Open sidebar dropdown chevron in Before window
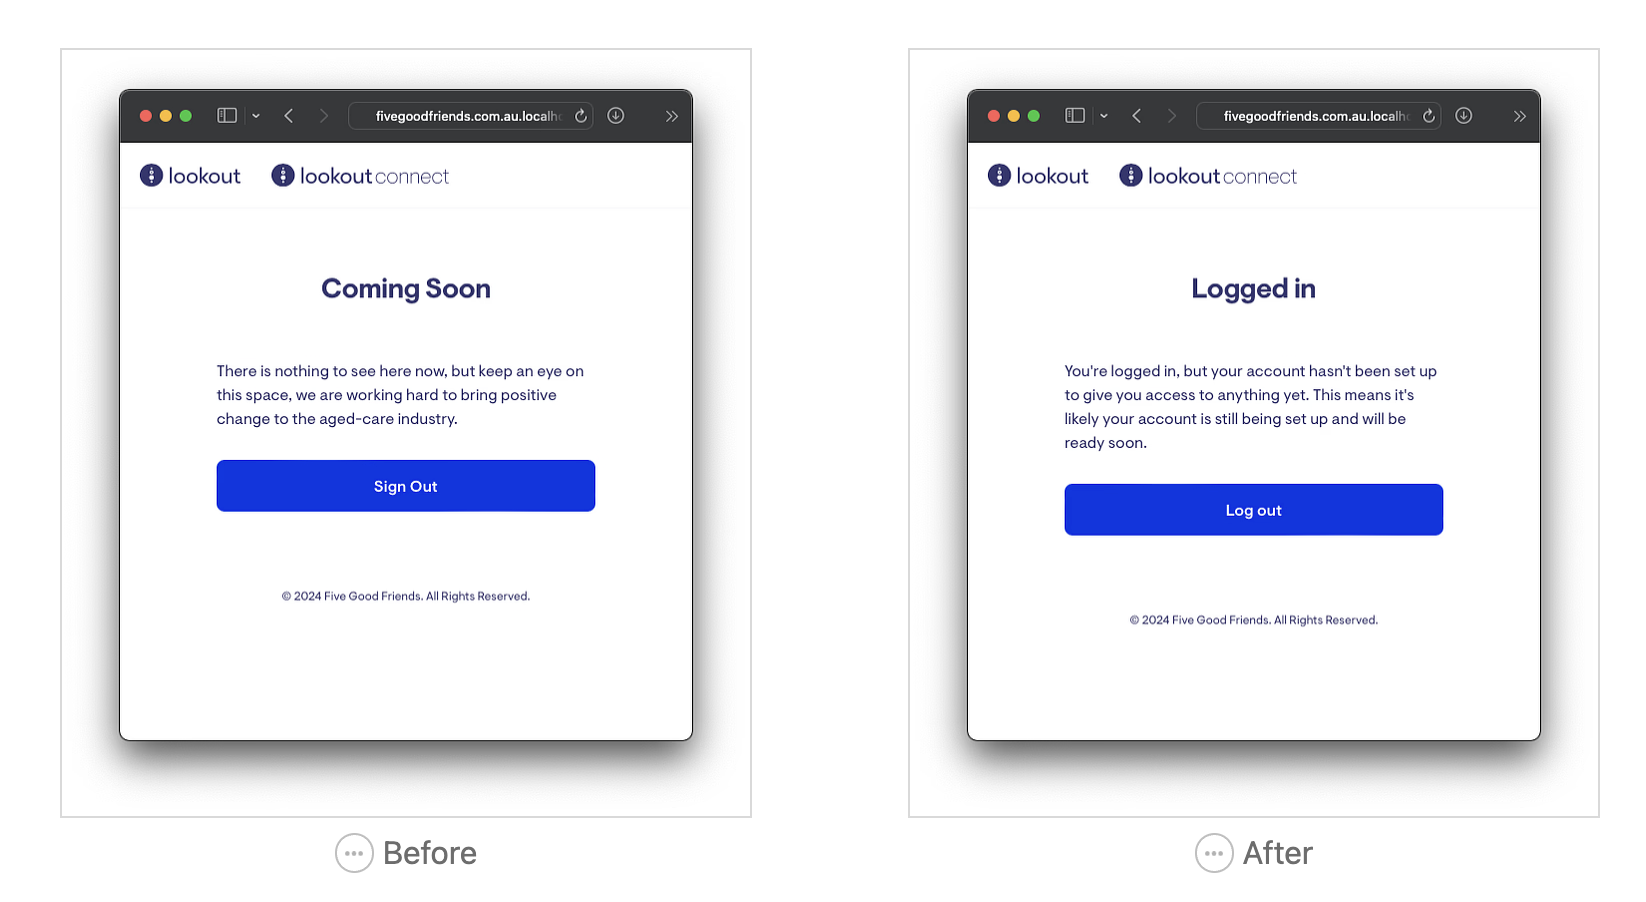Viewport: 1646px width, 902px height. (256, 116)
